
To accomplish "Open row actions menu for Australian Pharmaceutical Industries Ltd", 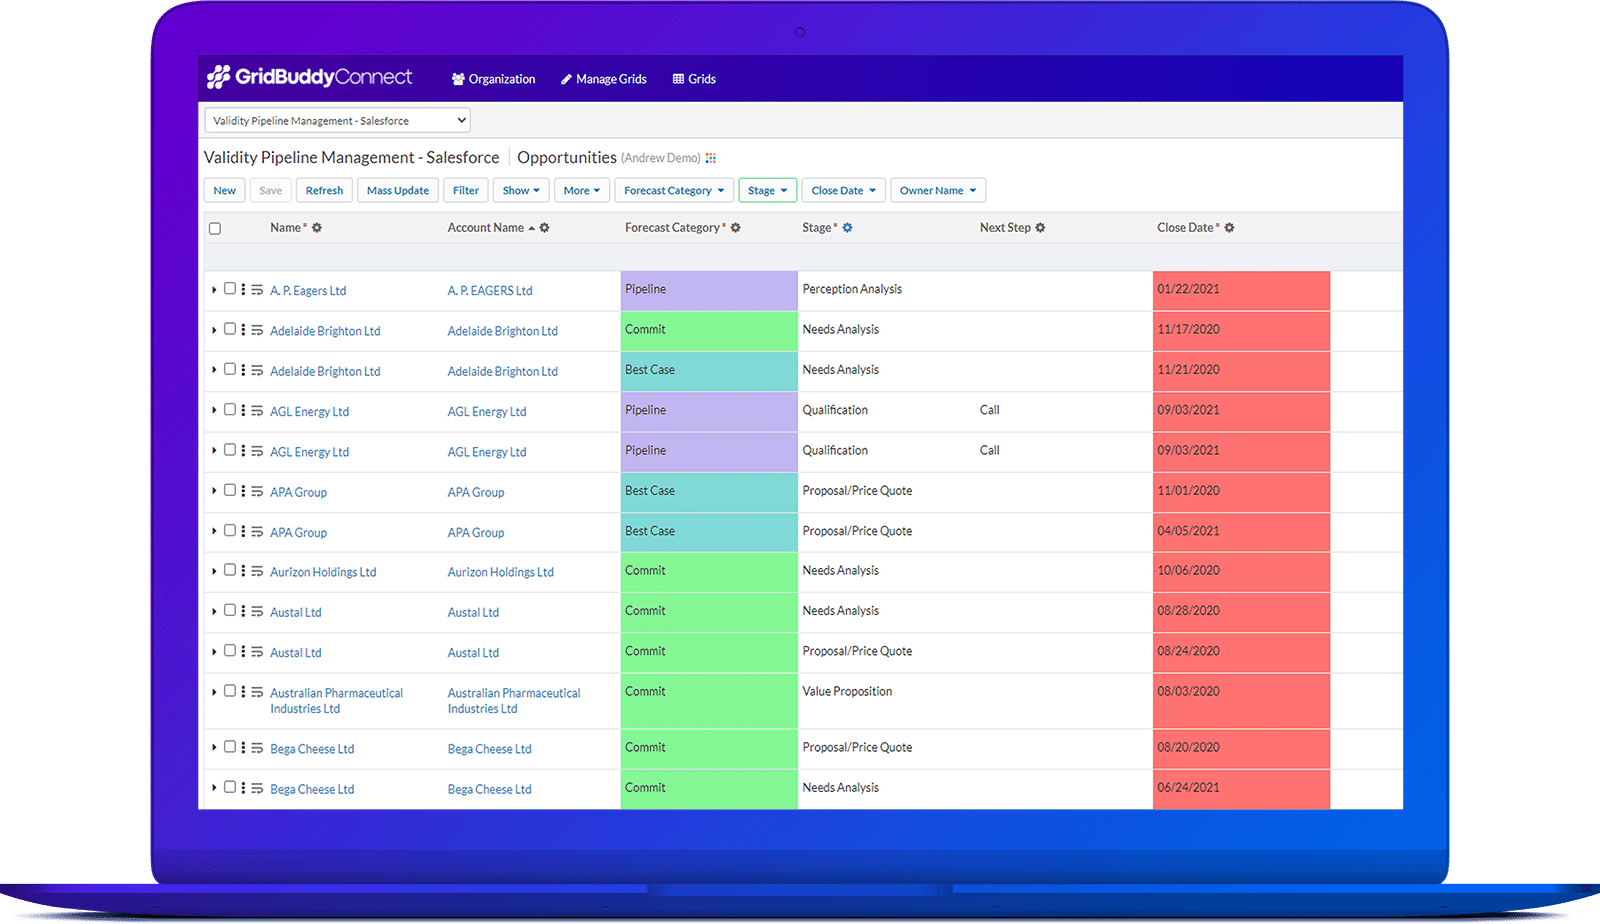I will [243, 692].
